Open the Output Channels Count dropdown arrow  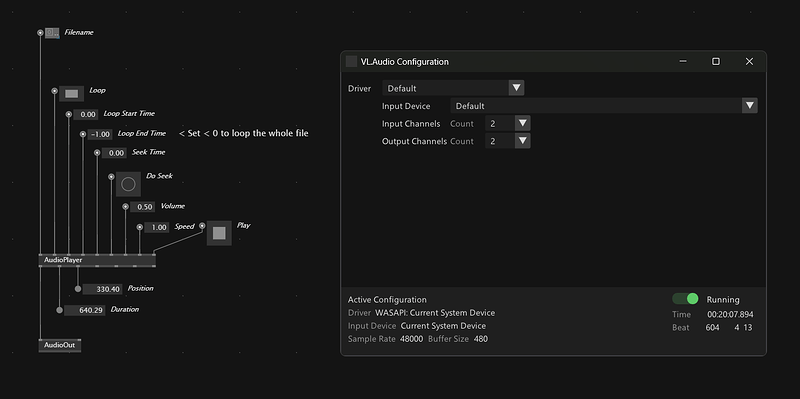[522, 141]
